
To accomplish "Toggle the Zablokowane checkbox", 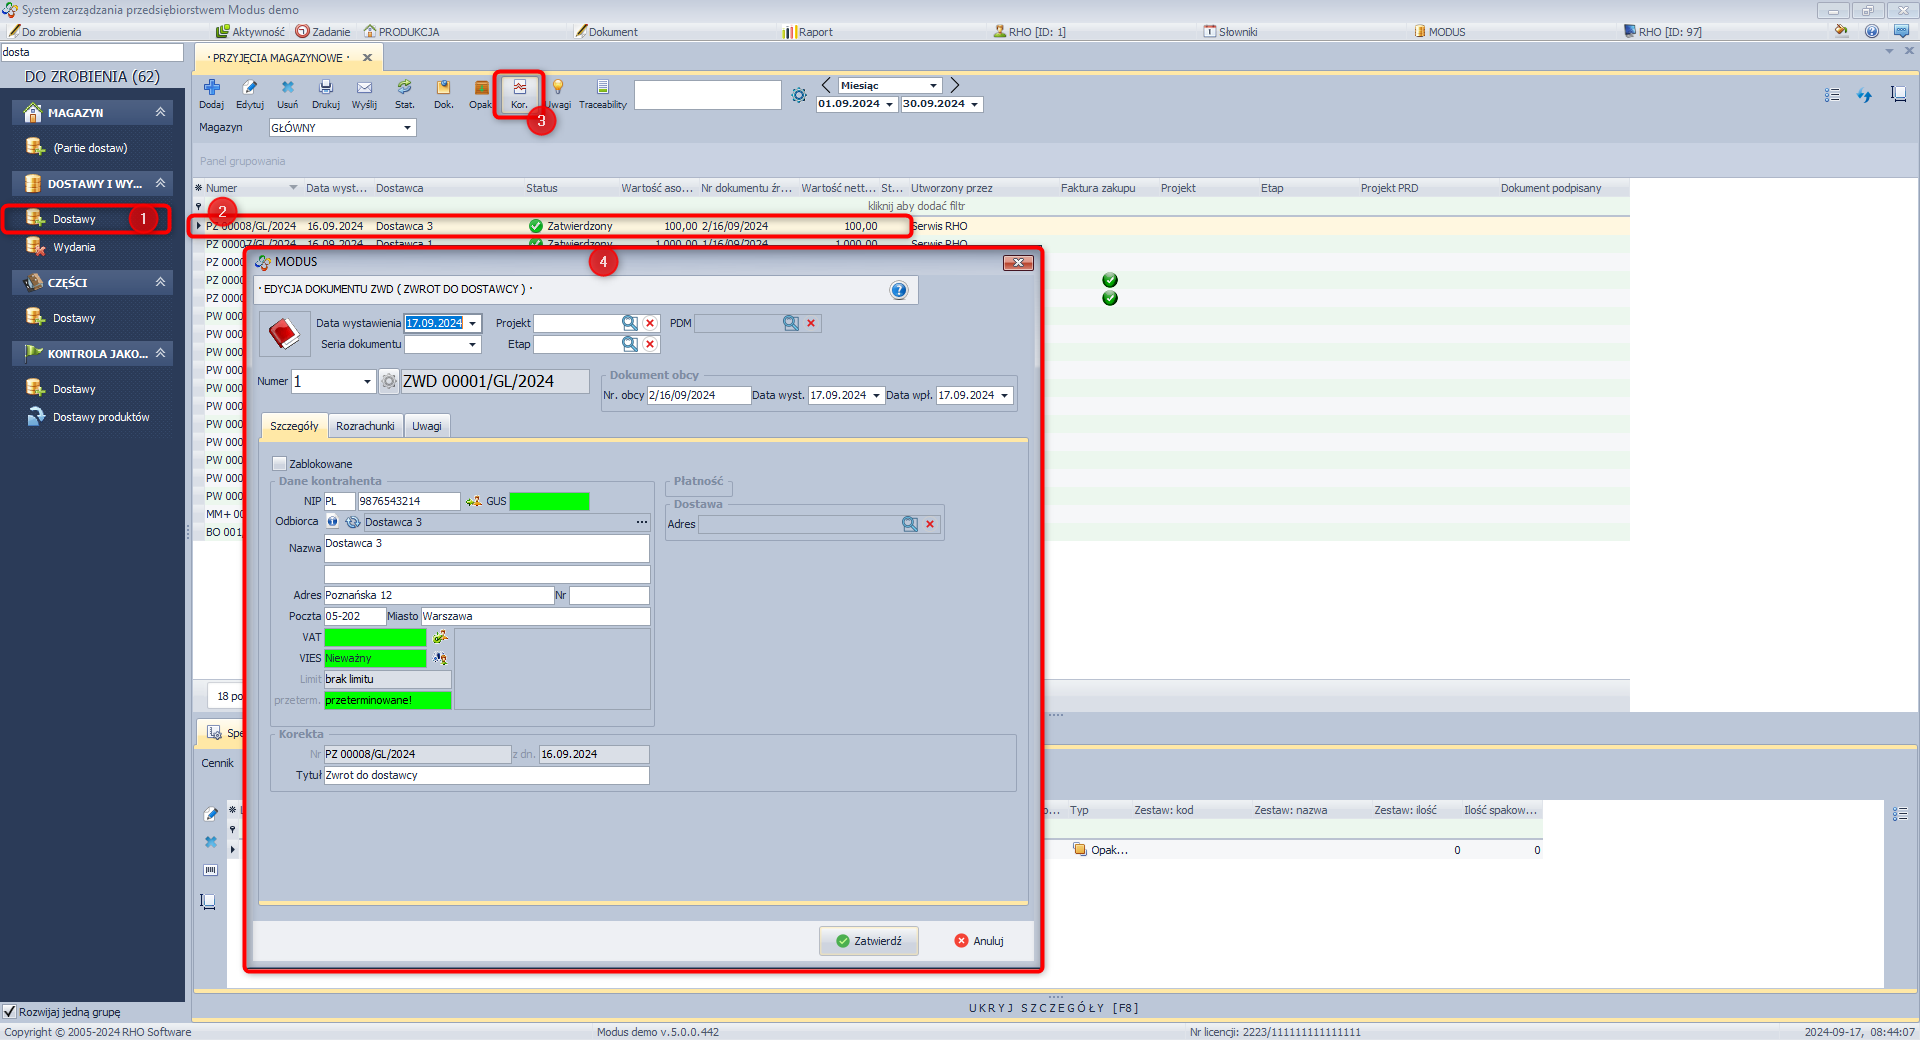I will pyautogui.click(x=280, y=464).
